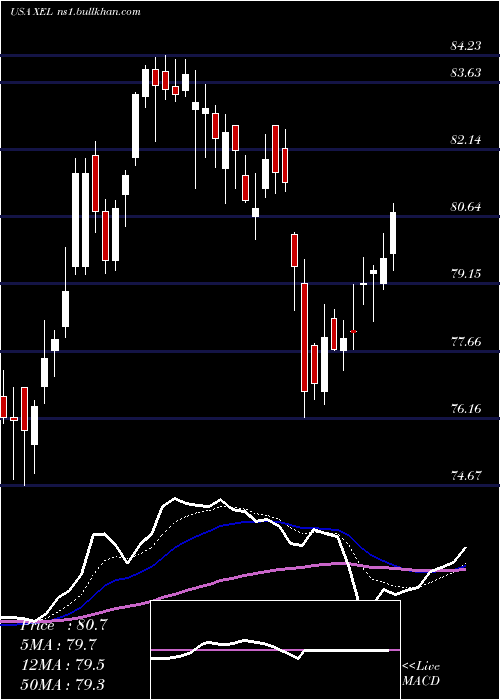Viewport: 500px width, 700px height.
Task: Click the 82.14 price level label
Action: point(466,140)
